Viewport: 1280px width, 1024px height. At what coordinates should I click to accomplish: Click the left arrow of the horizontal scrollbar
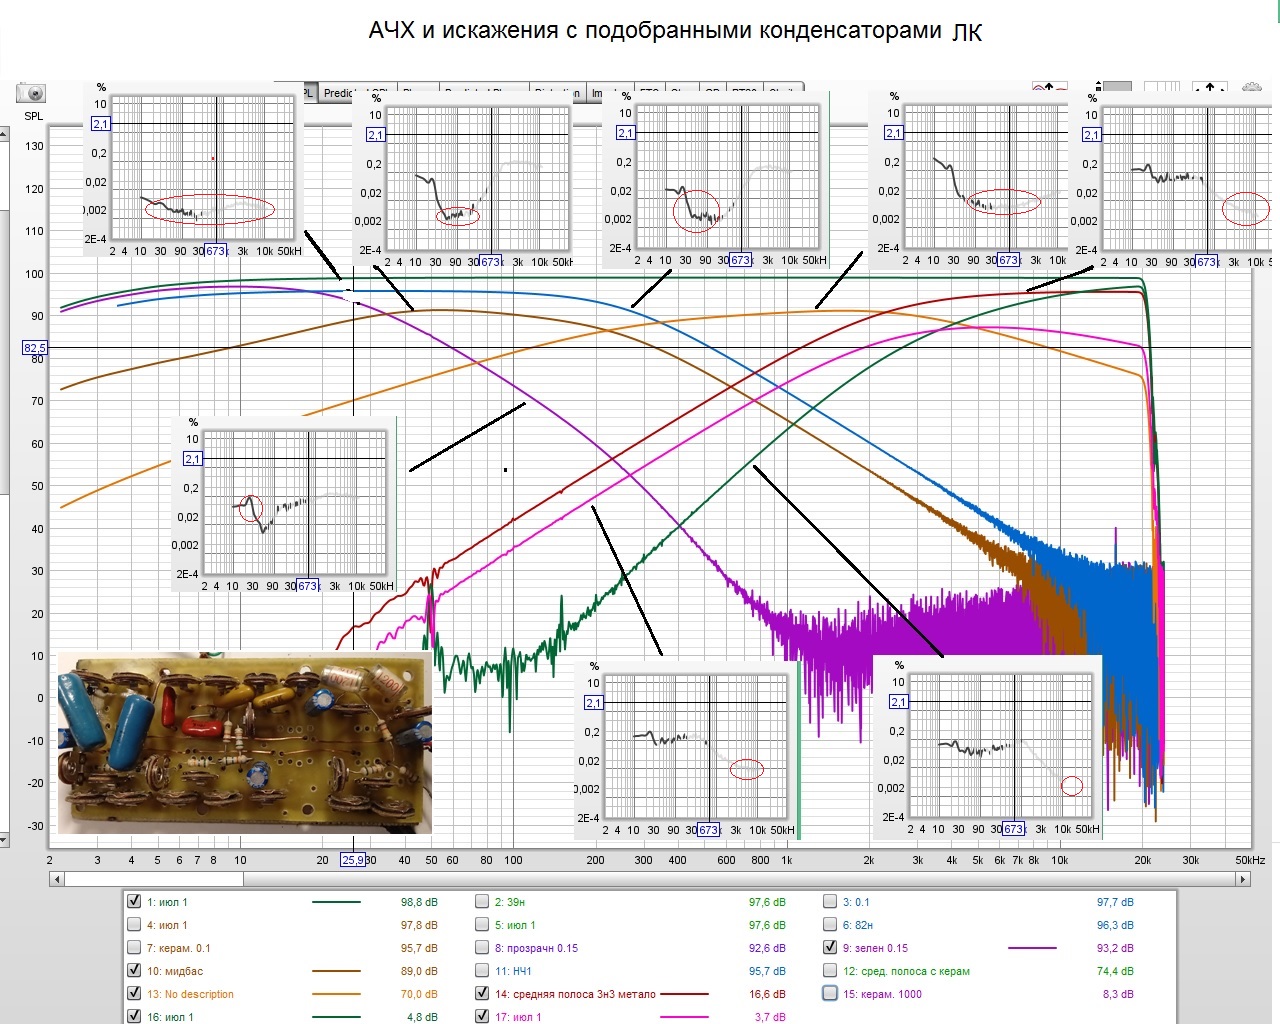click(x=57, y=879)
